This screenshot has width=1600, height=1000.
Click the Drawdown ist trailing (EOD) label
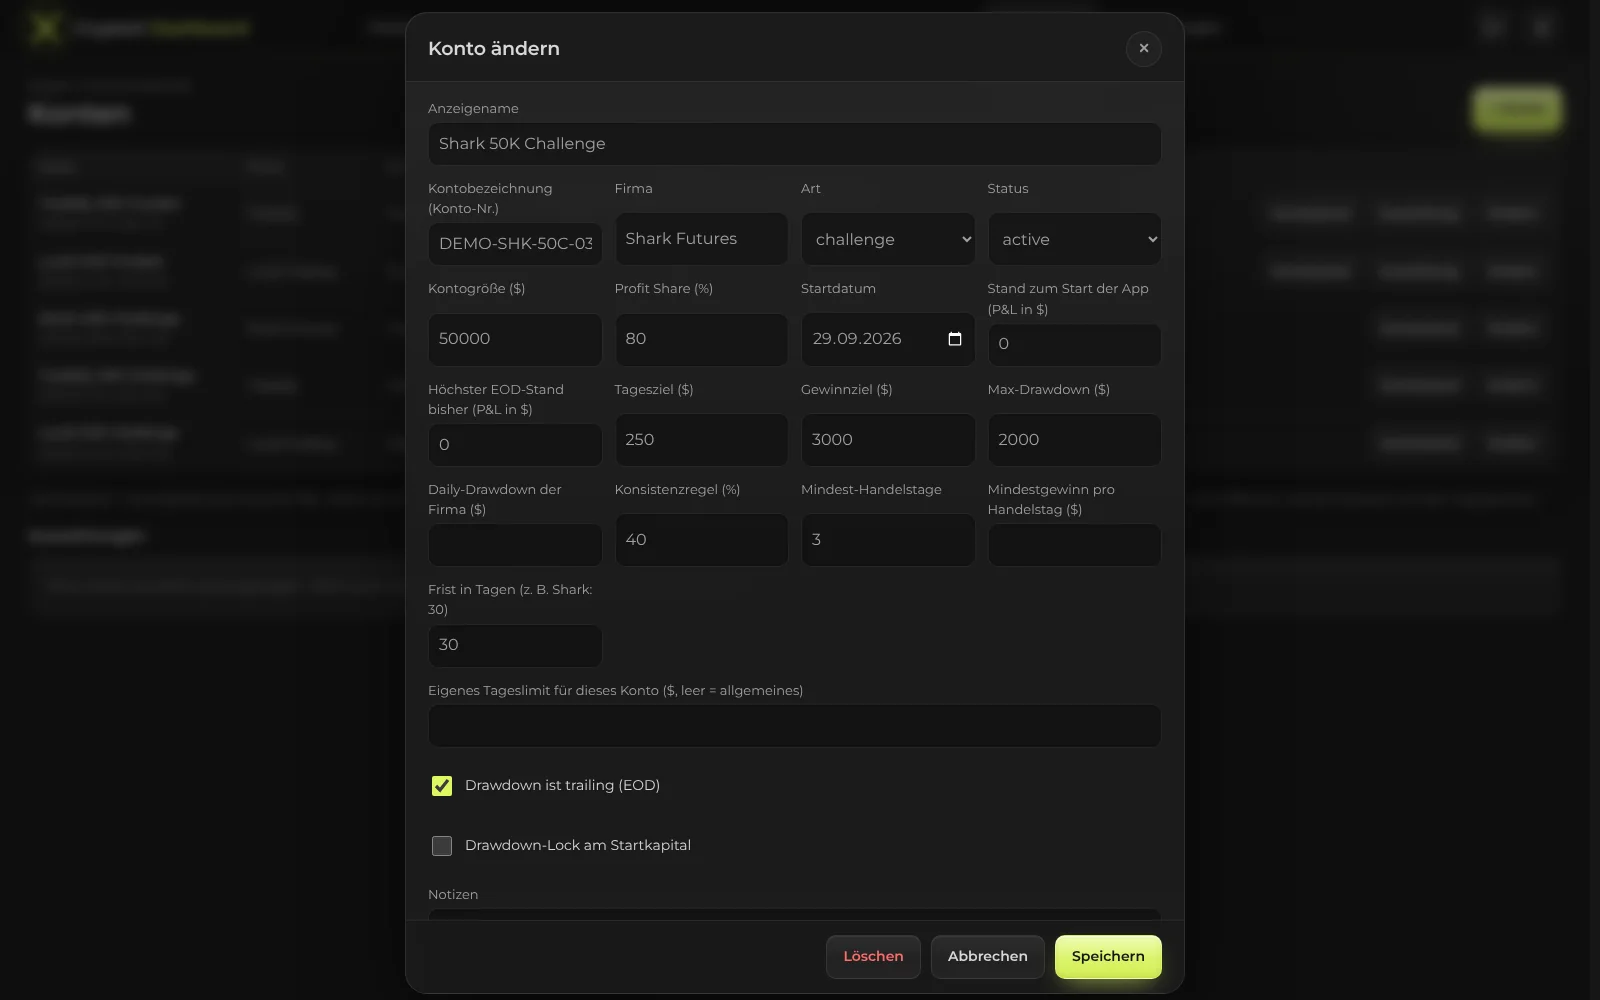click(562, 786)
